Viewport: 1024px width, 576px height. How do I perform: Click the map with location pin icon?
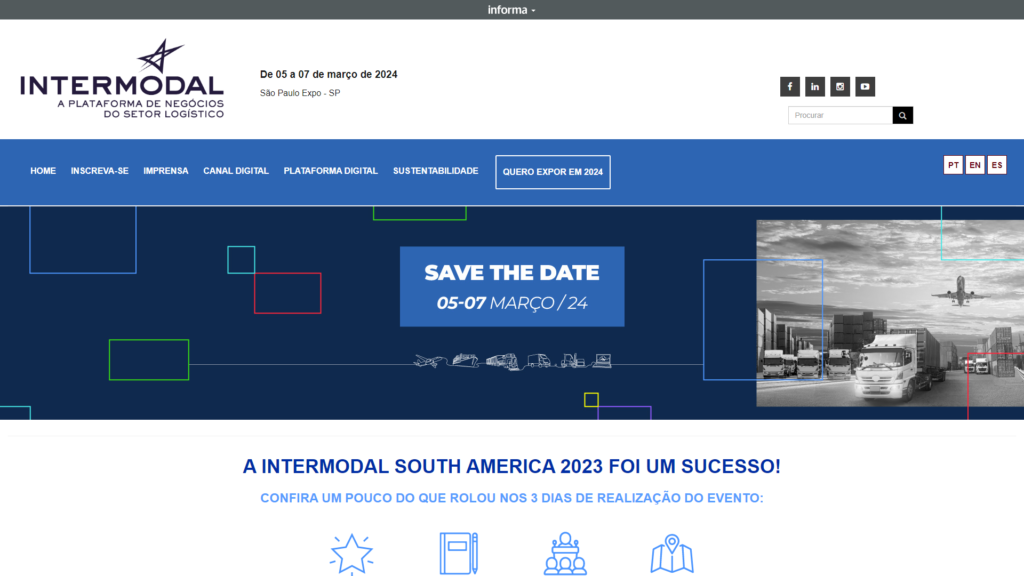click(x=672, y=554)
